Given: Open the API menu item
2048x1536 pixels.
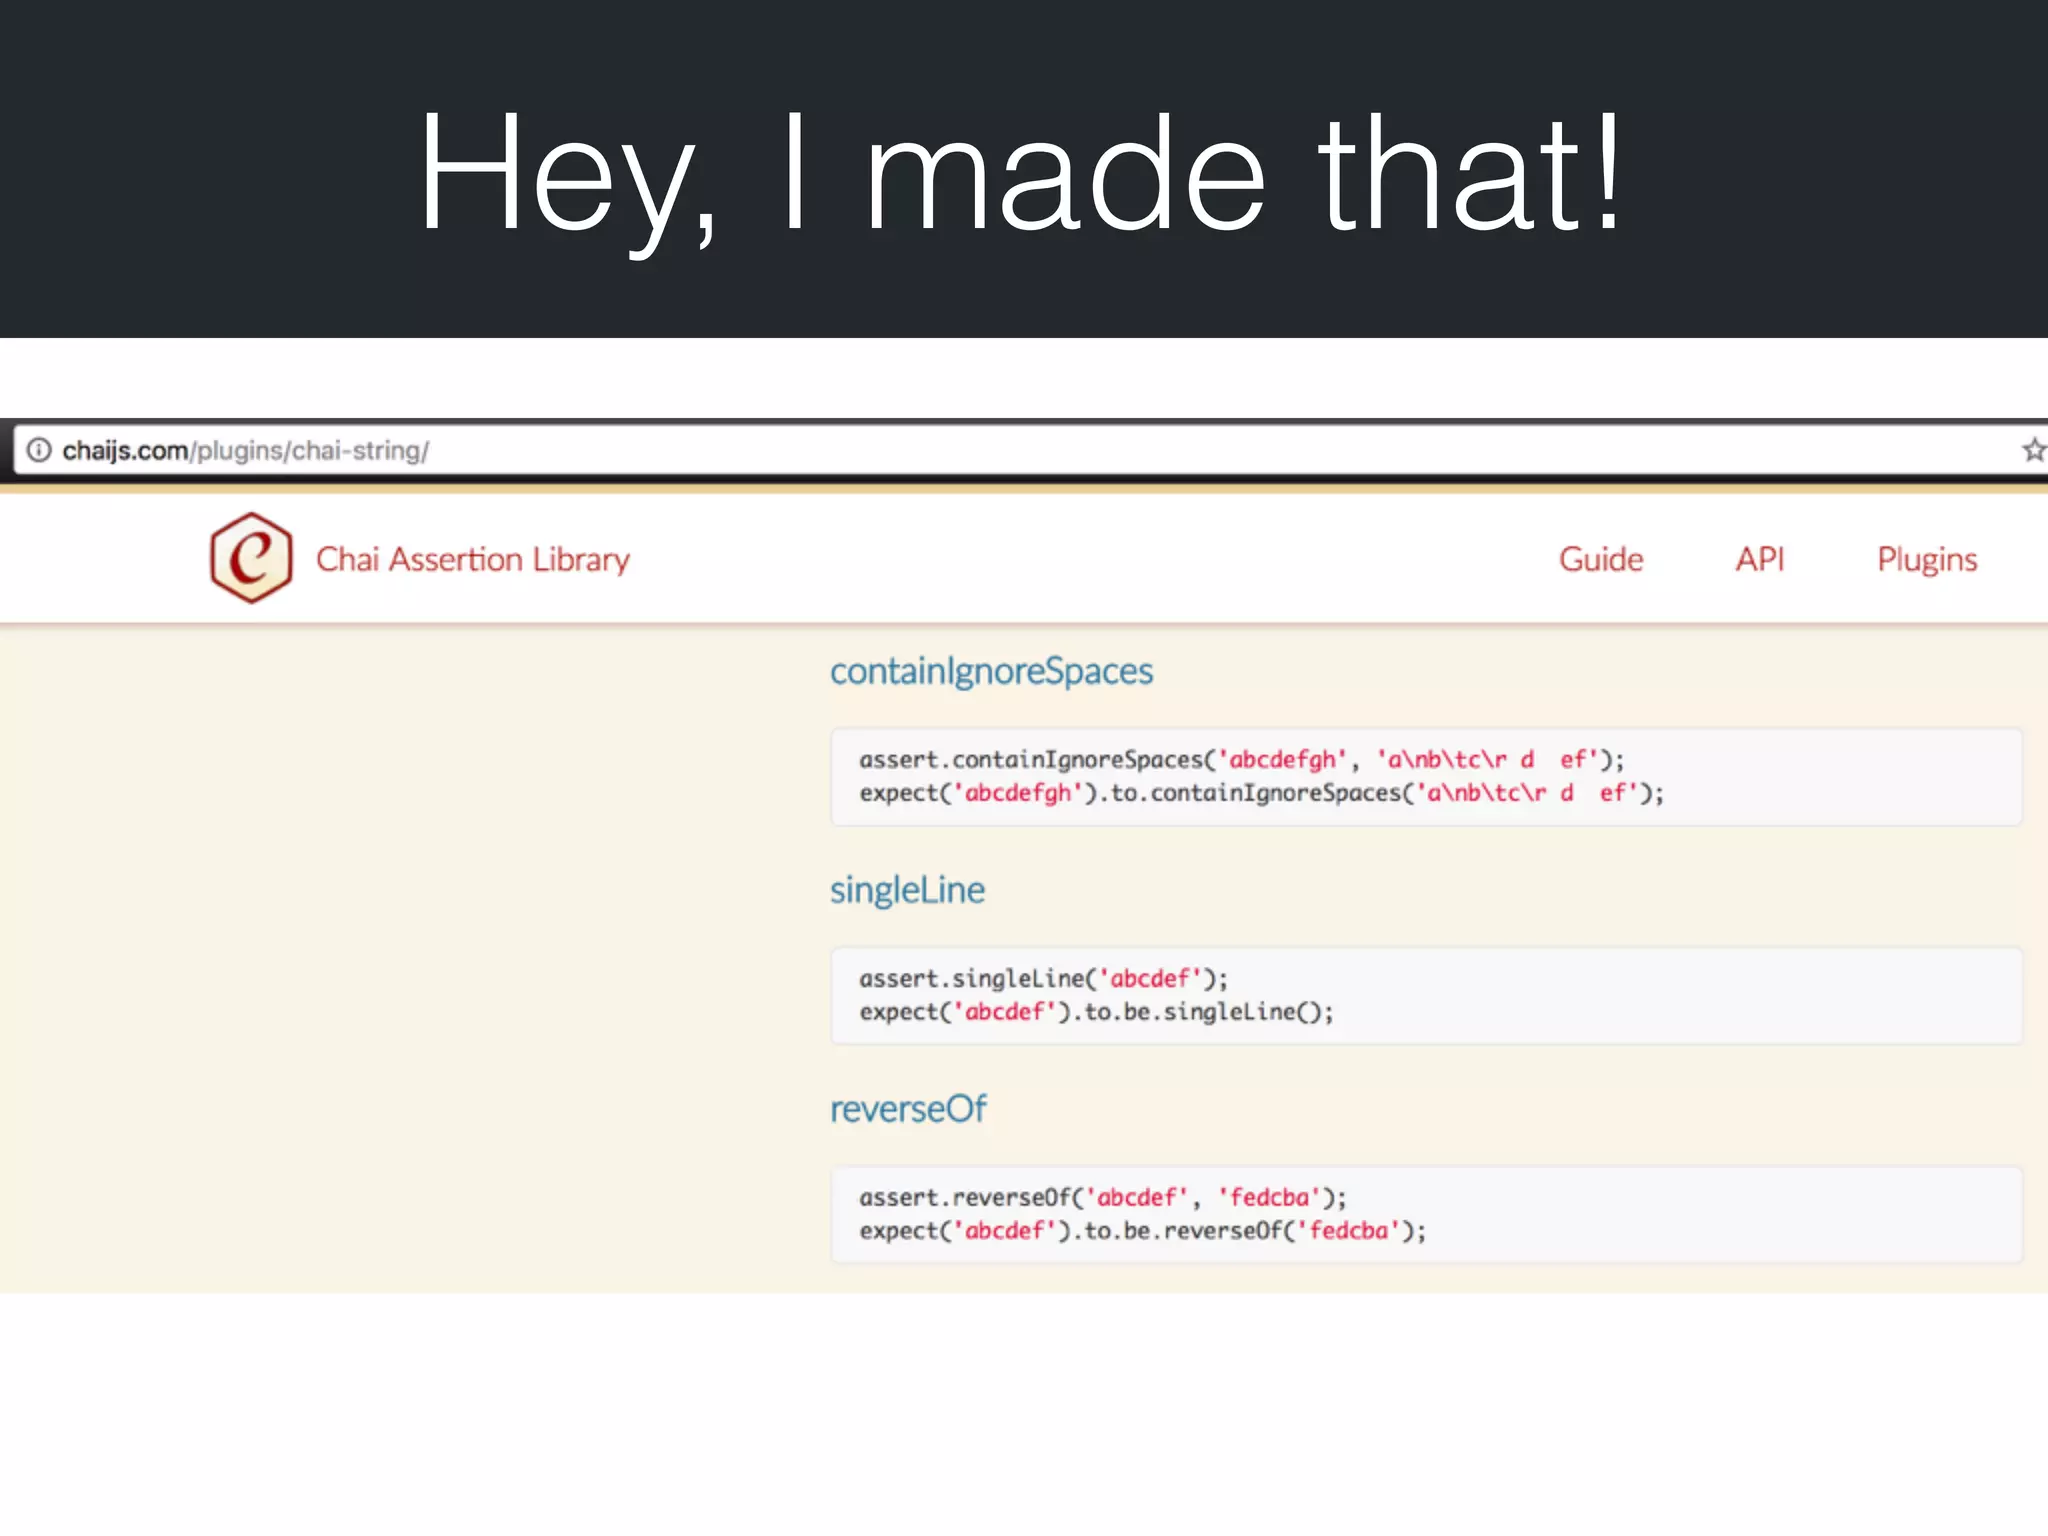Looking at the screenshot, I should pyautogui.click(x=1760, y=559).
